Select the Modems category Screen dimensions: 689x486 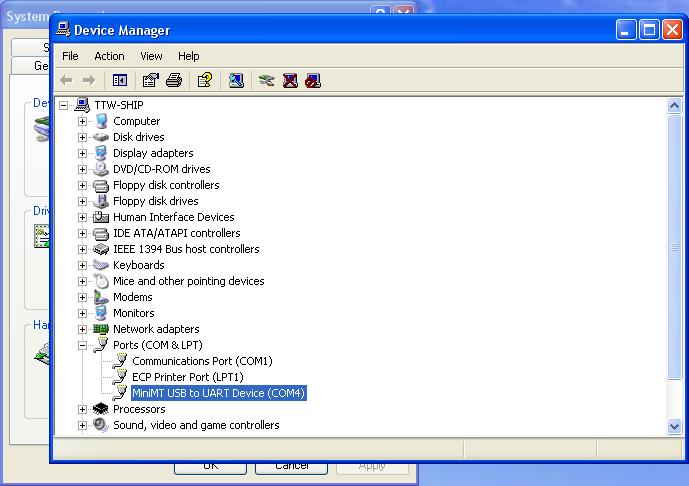click(132, 297)
